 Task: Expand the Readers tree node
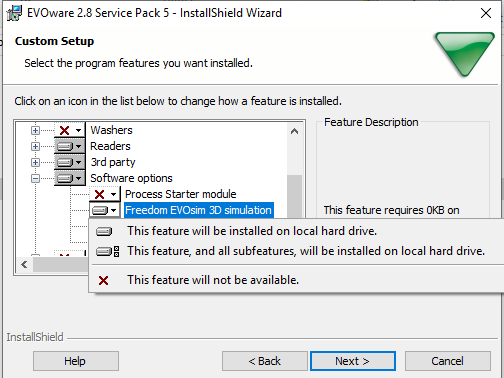tap(35, 146)
